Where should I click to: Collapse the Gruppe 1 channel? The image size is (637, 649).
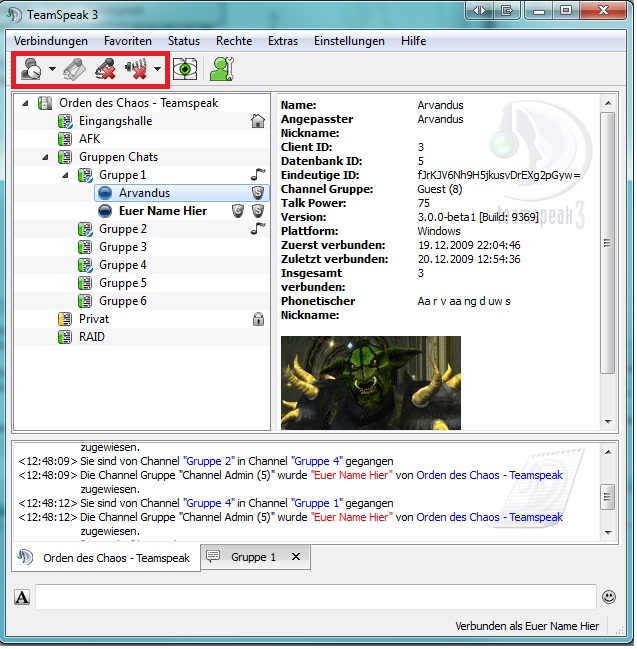tap(65, 175)
